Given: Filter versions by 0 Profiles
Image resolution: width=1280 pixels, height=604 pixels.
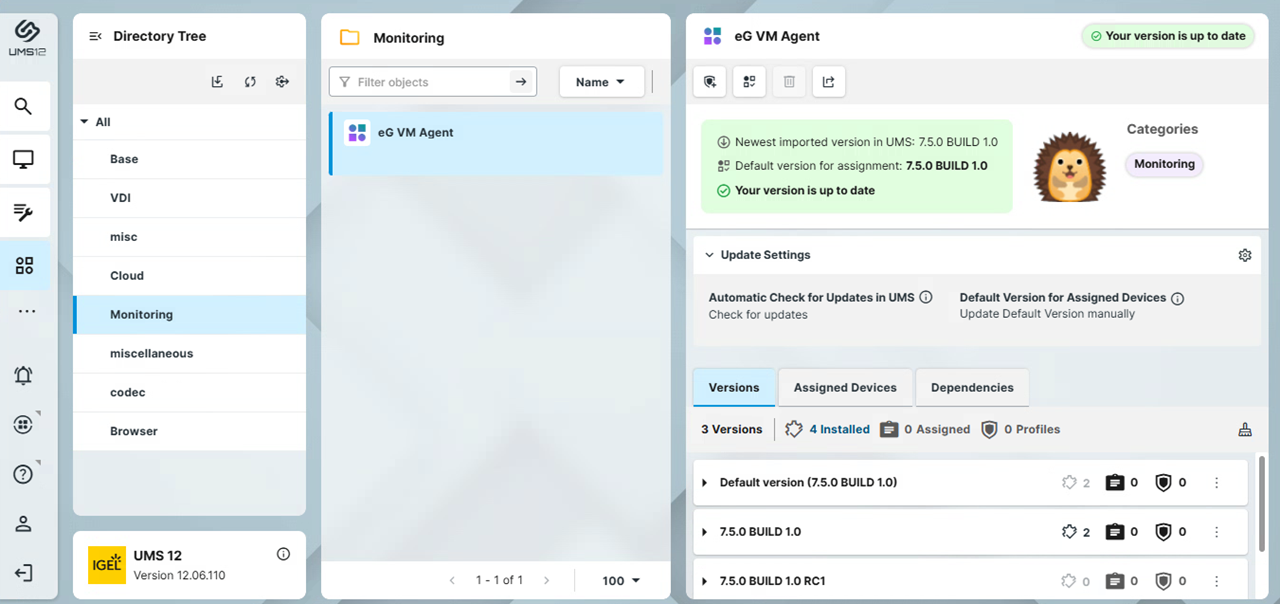Looking at the screenshot, I should [1020, 429].
